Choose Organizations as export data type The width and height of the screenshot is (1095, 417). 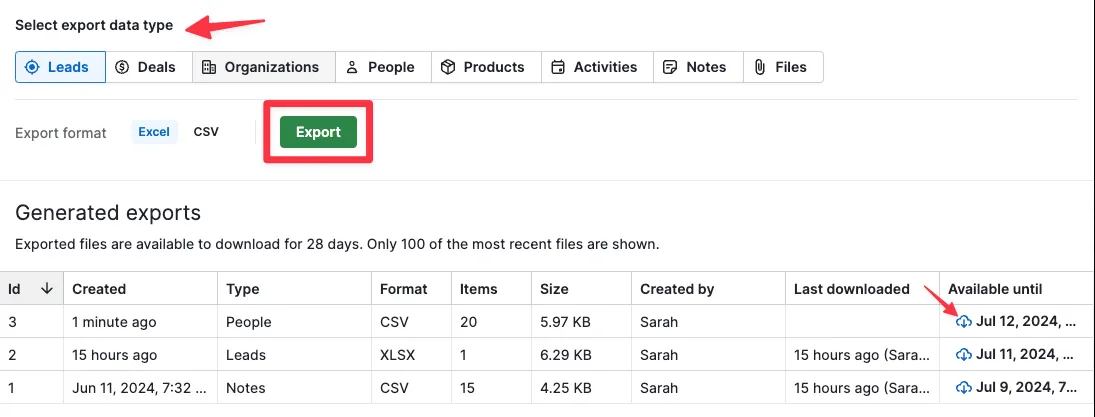(x=263, y=67)
